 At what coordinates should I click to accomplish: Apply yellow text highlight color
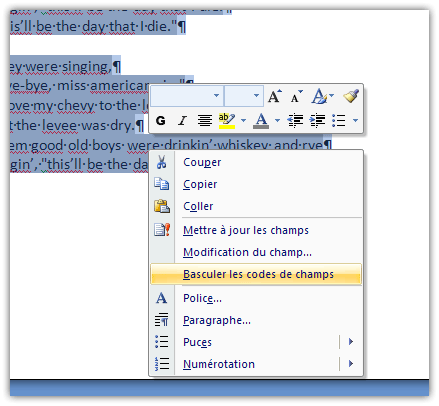(x=227, y=120)
